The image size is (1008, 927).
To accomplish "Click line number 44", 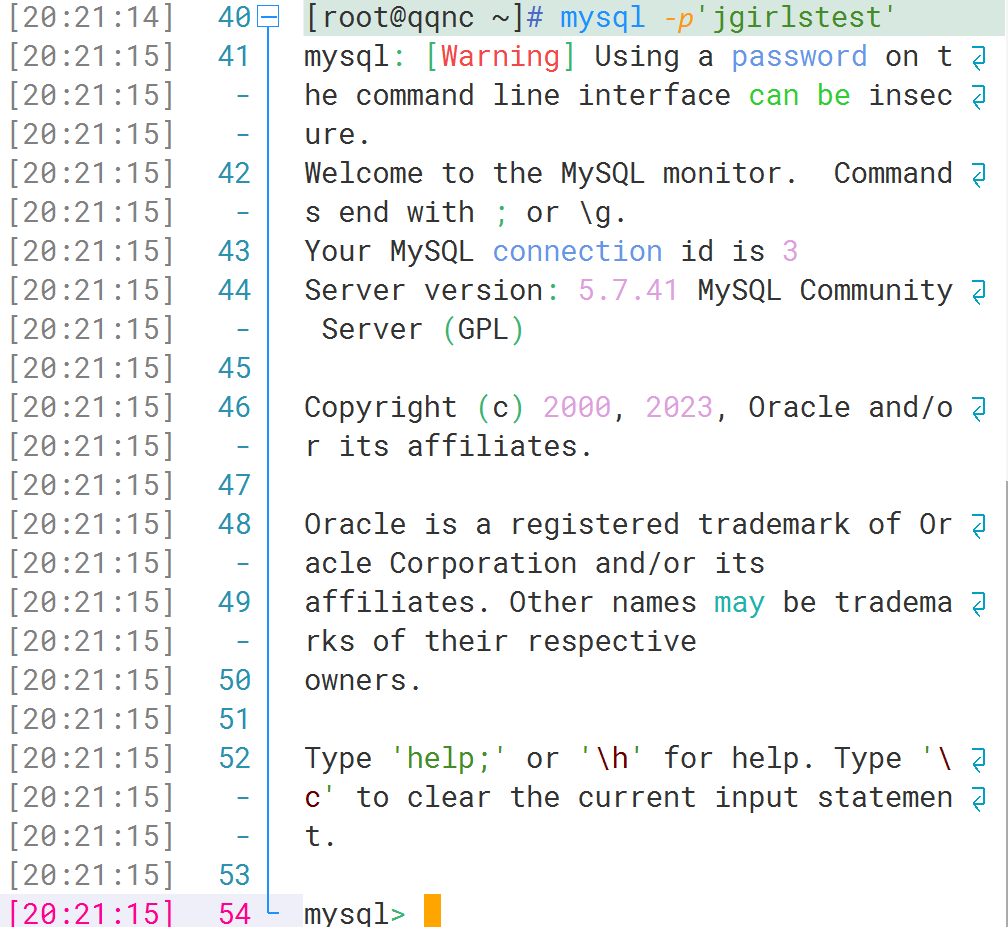I will (x=234, y=291).
